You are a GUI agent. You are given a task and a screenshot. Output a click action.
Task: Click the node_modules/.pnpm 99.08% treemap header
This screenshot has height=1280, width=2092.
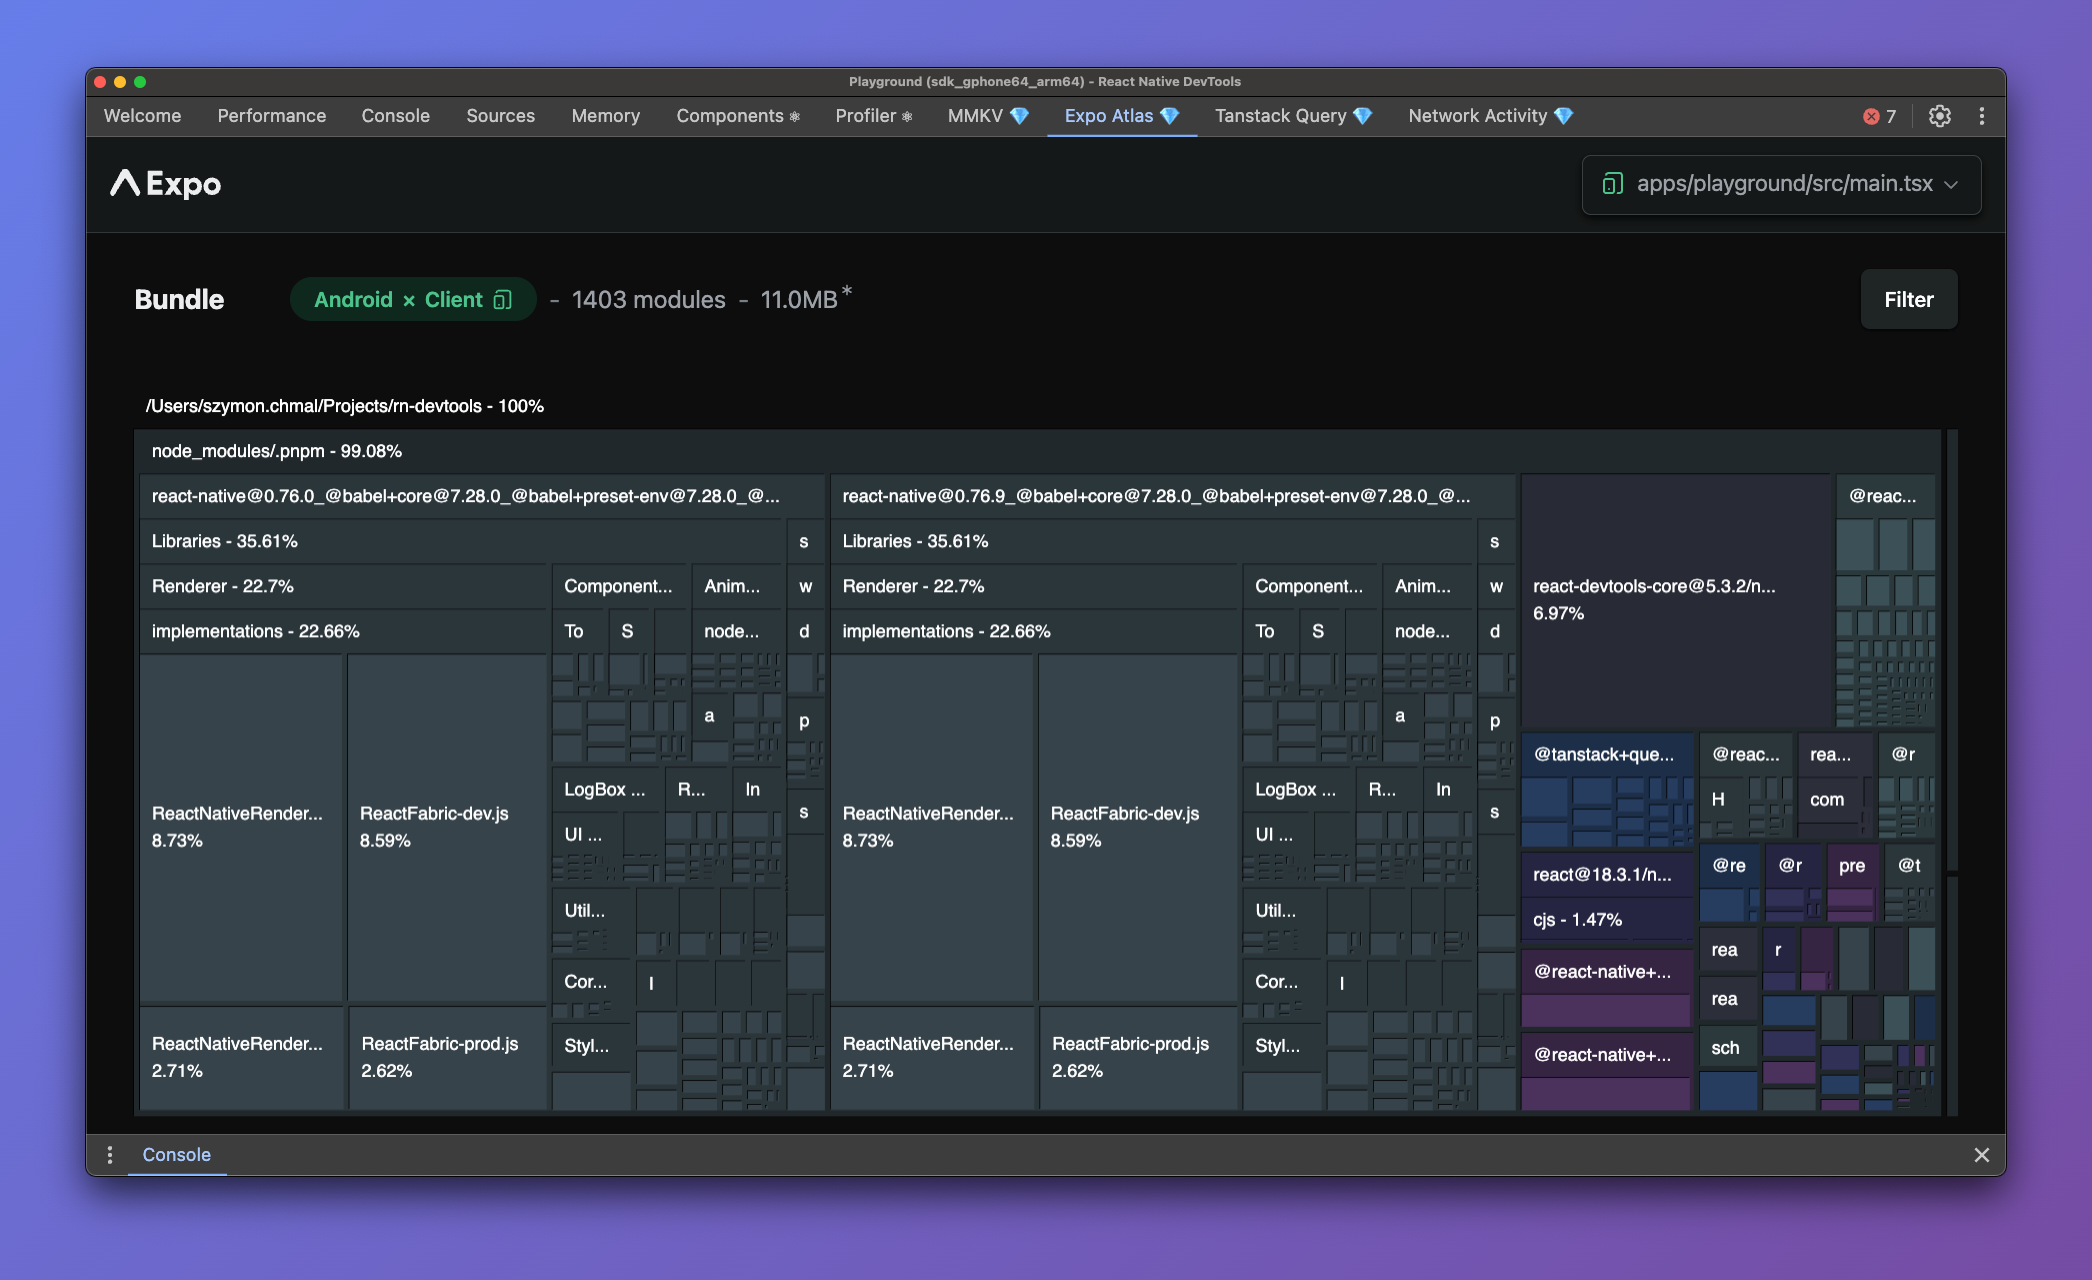click(1038, 452)
